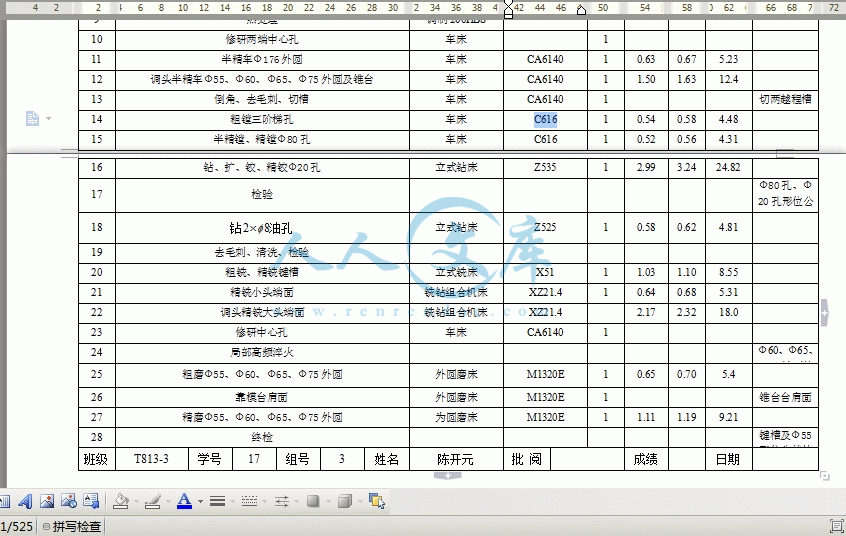Open the line style icon
The height and width of the screenshot is (536, 846).
click(x=217, y=501)
